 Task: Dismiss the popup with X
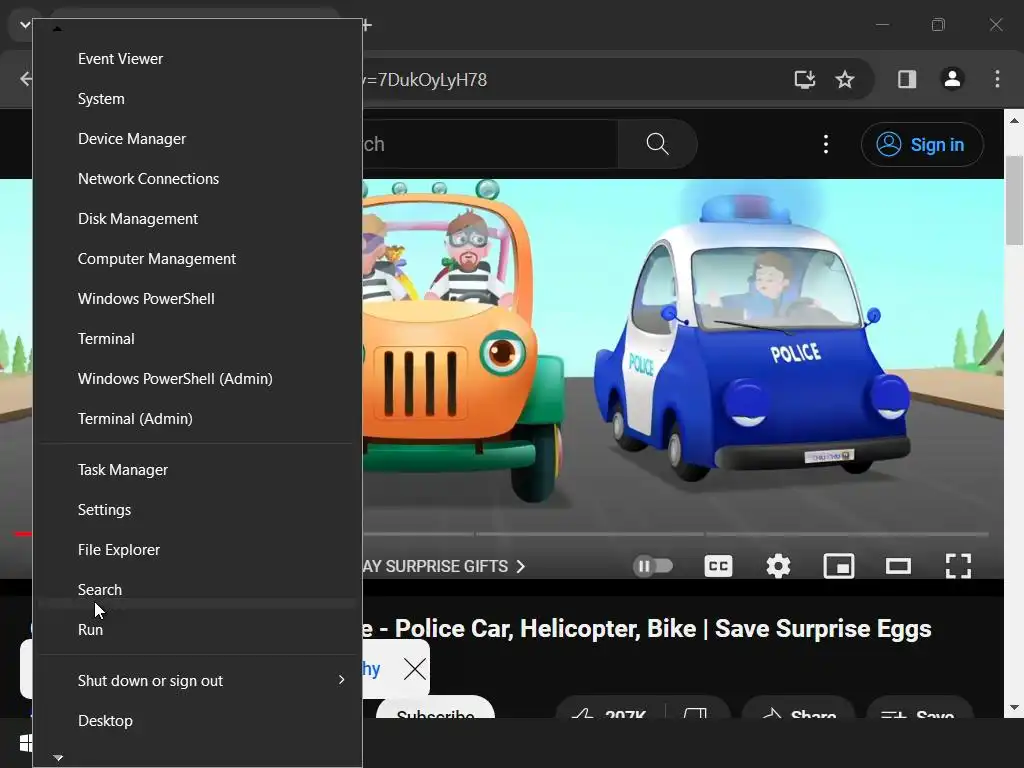[415, 669]
